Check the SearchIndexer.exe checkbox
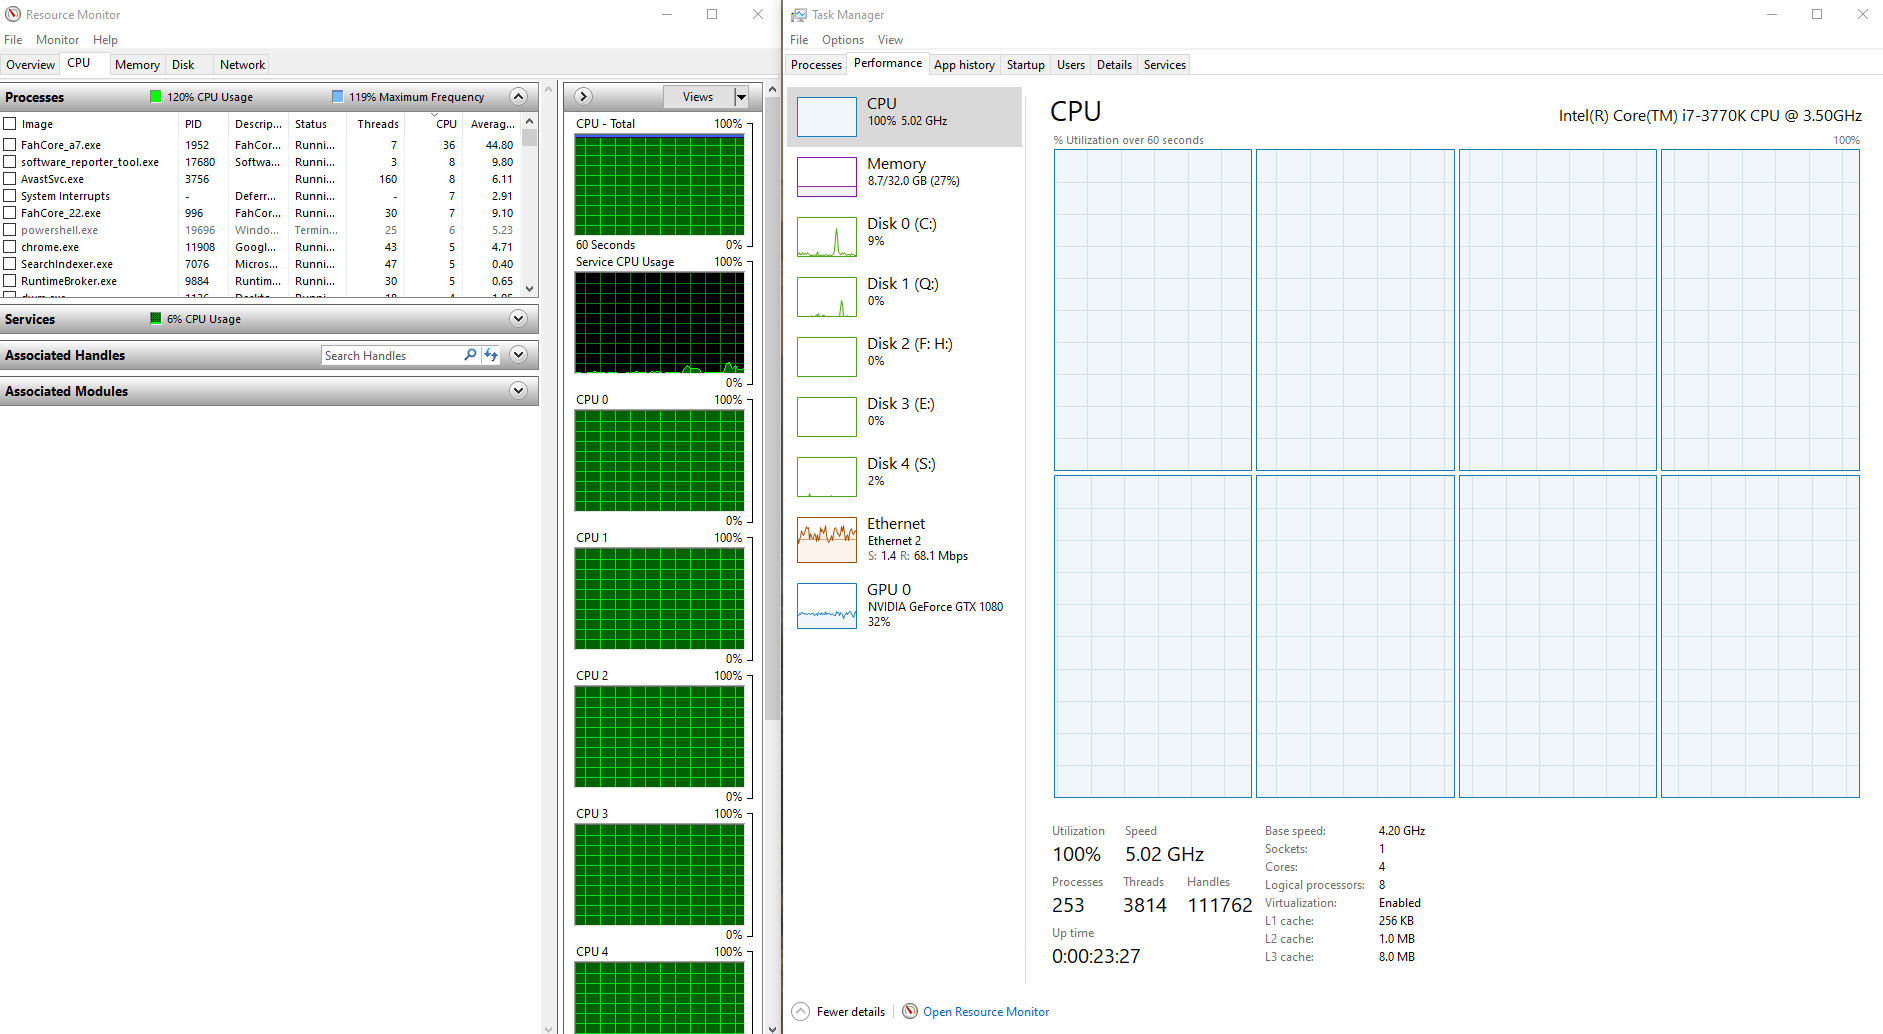 coord(10,264)
